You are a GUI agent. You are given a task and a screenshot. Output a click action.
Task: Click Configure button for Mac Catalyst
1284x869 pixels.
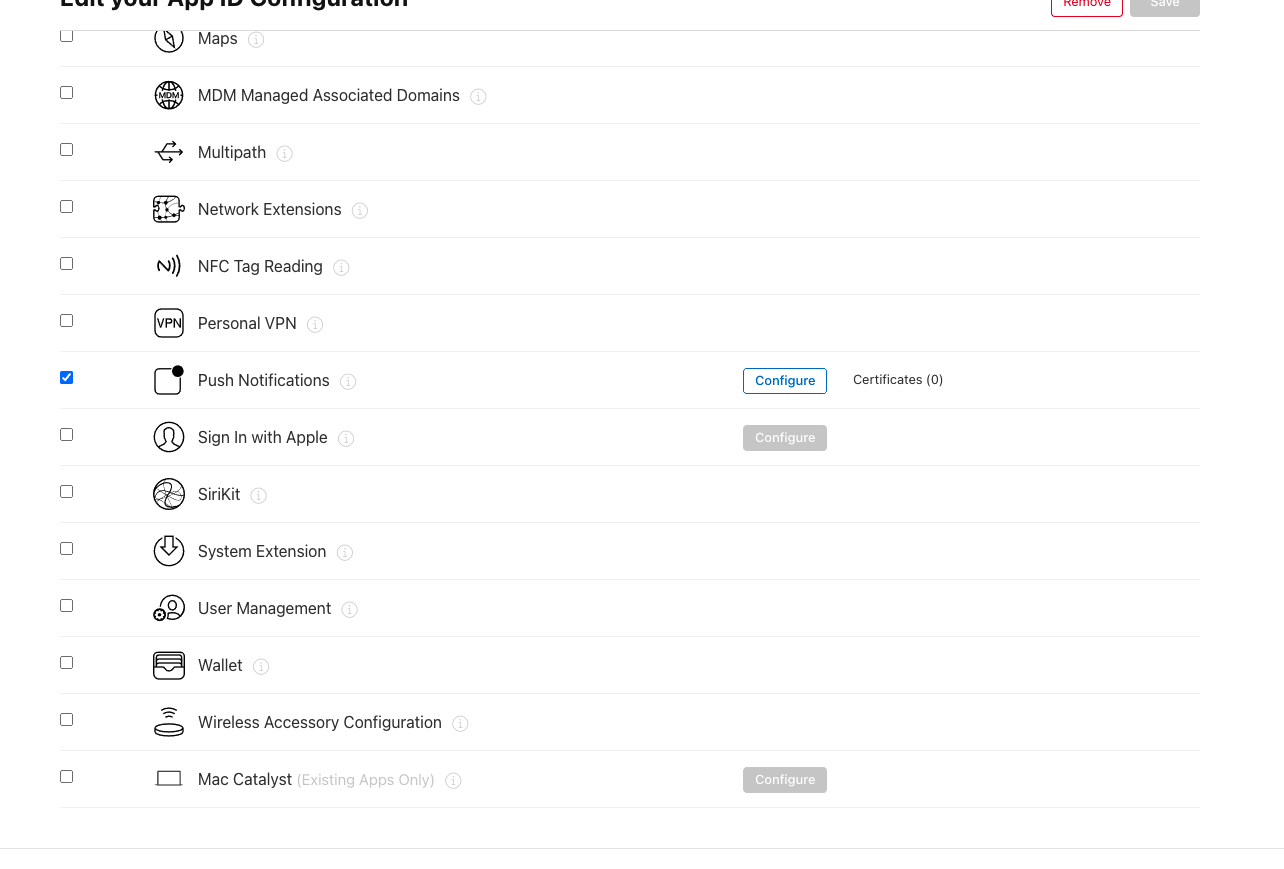(785, 780)
